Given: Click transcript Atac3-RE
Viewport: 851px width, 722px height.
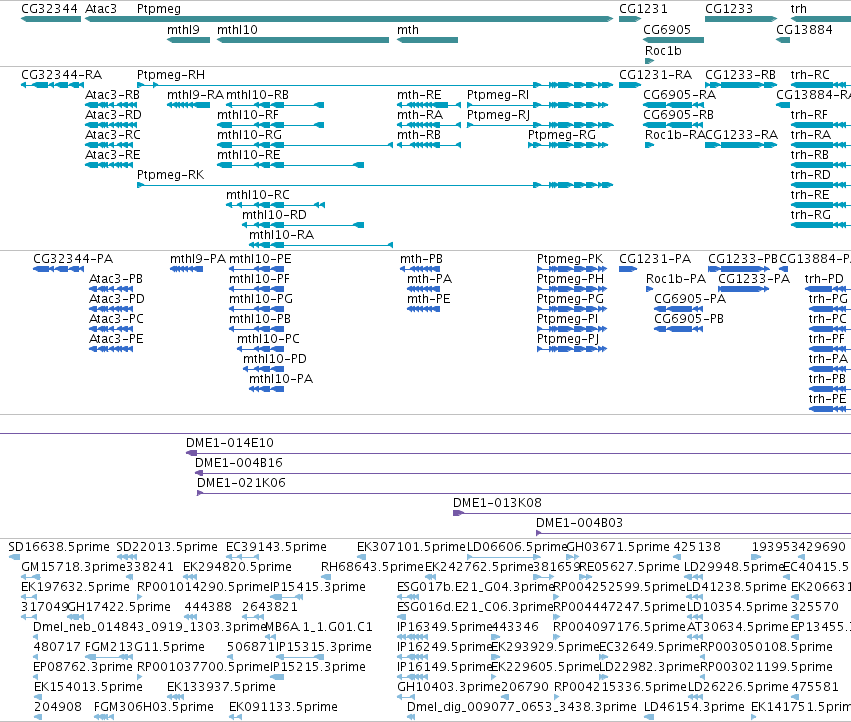Looking at the screenshot, I should point(113,155).
